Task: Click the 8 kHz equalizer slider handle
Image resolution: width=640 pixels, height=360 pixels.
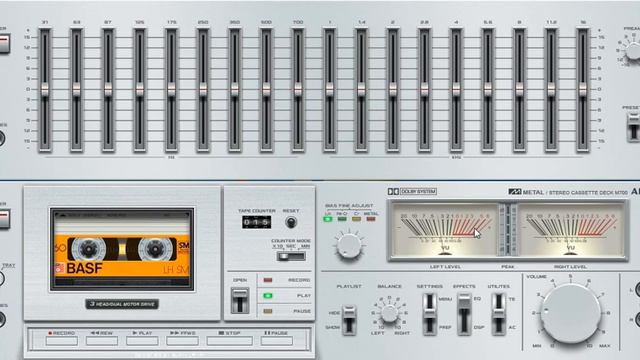Action: [519, 89]
